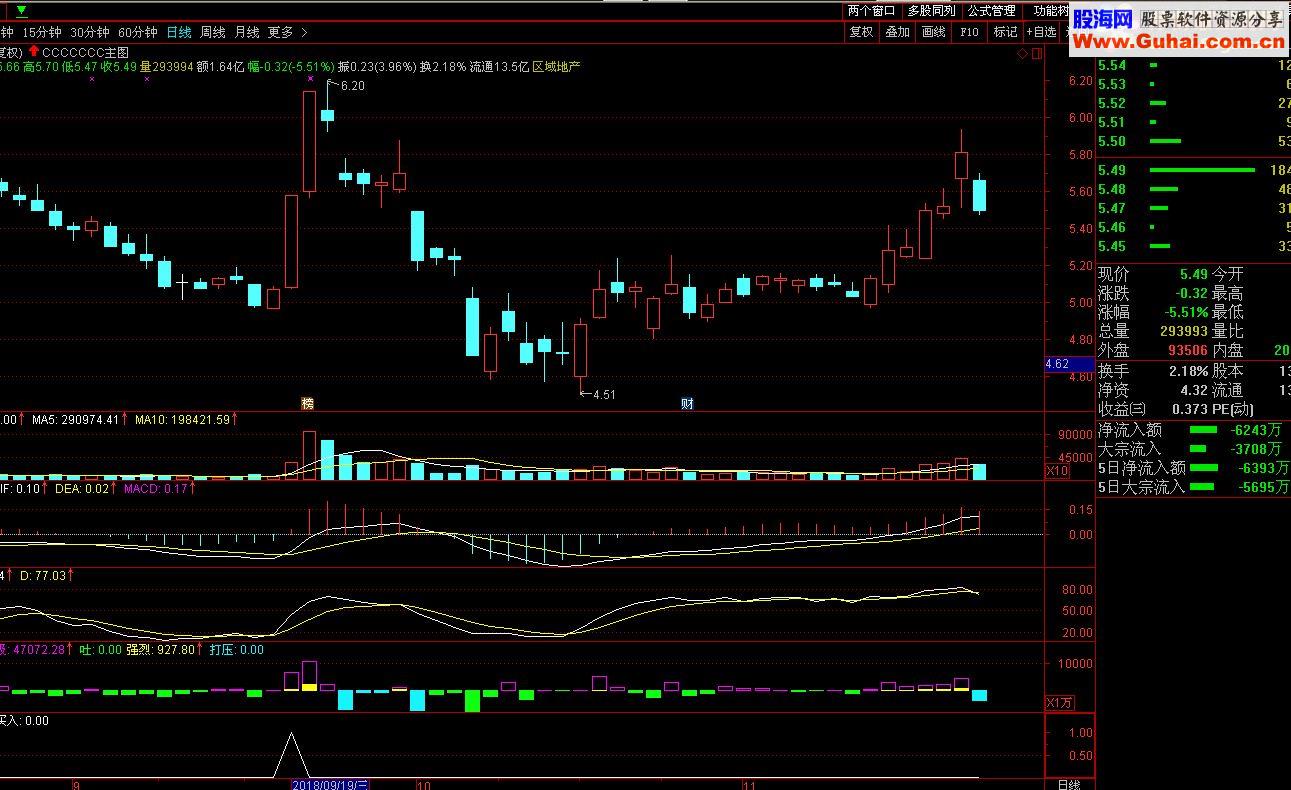Click the 总量 293993 quote row
The height and width of the screenshot is (790, 1291).
point(1153,331)
